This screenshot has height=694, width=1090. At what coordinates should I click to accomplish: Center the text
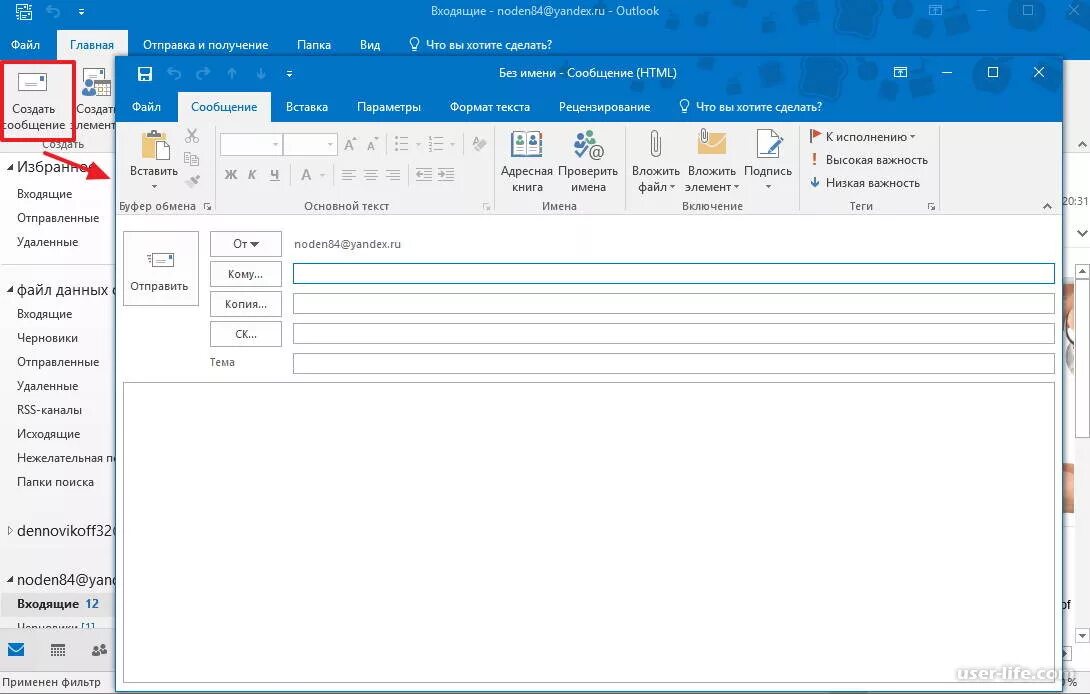371,175
